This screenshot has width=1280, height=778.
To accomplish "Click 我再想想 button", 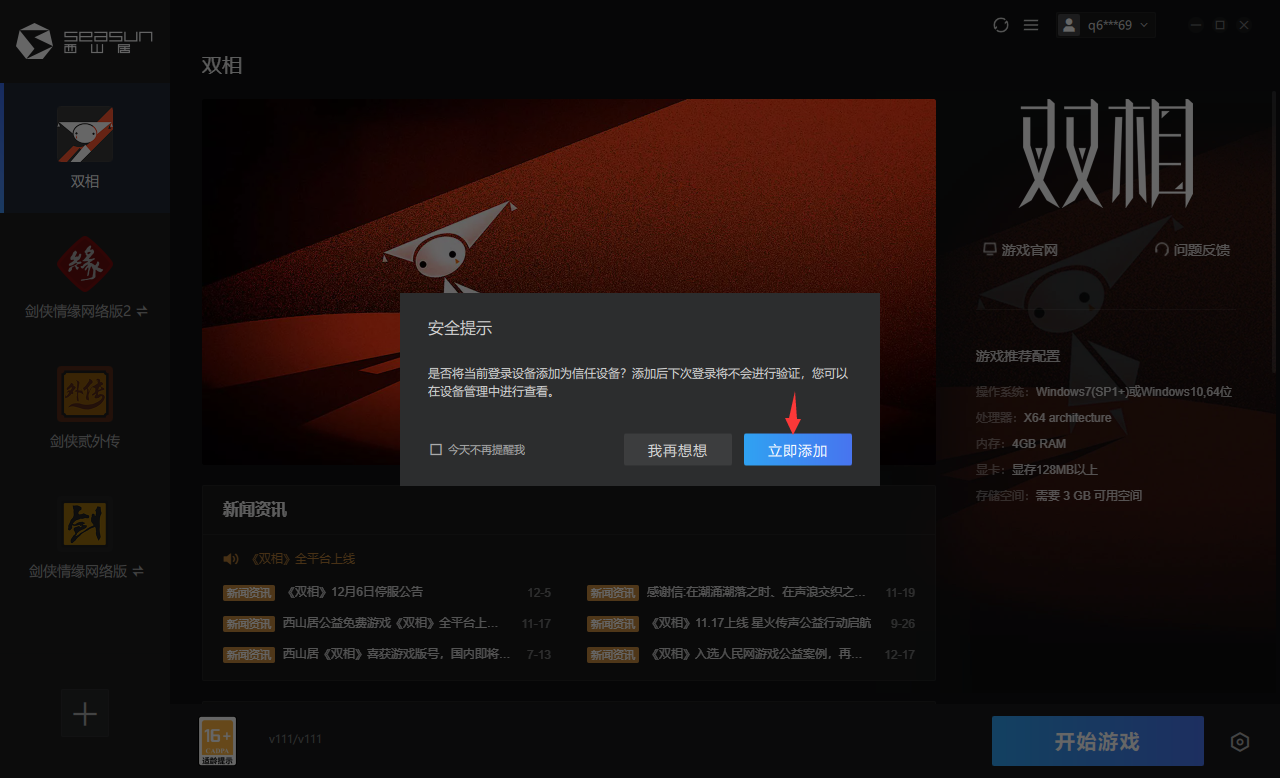I will coord(677,450).
